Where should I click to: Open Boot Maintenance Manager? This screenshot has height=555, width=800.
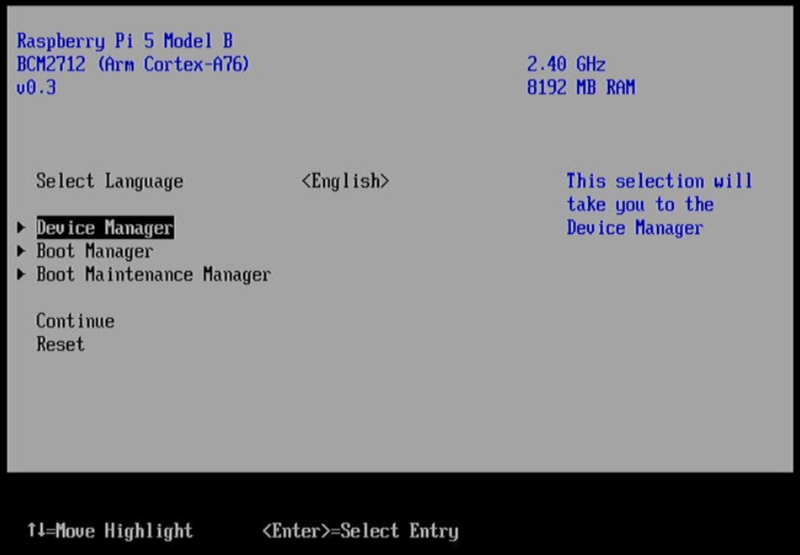[153, 274]
